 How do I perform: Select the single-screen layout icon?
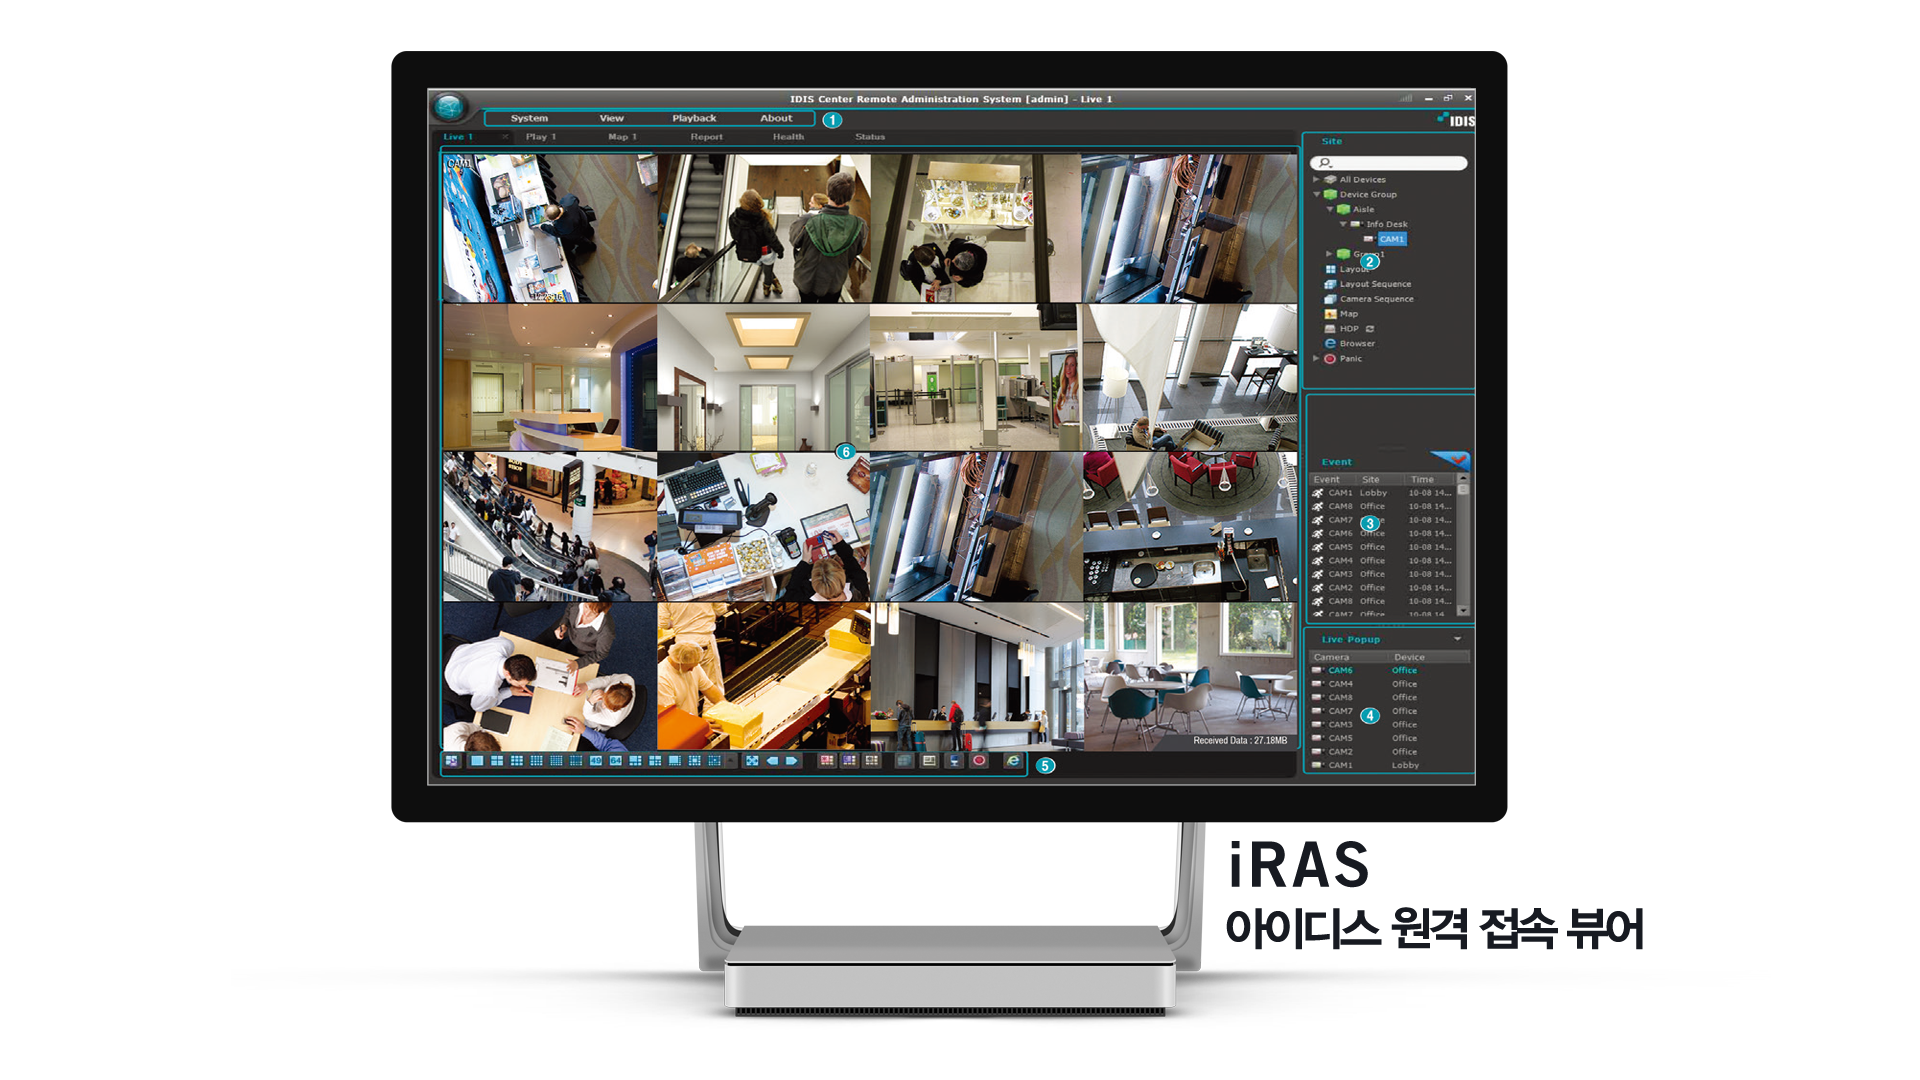tap(477, 761)
